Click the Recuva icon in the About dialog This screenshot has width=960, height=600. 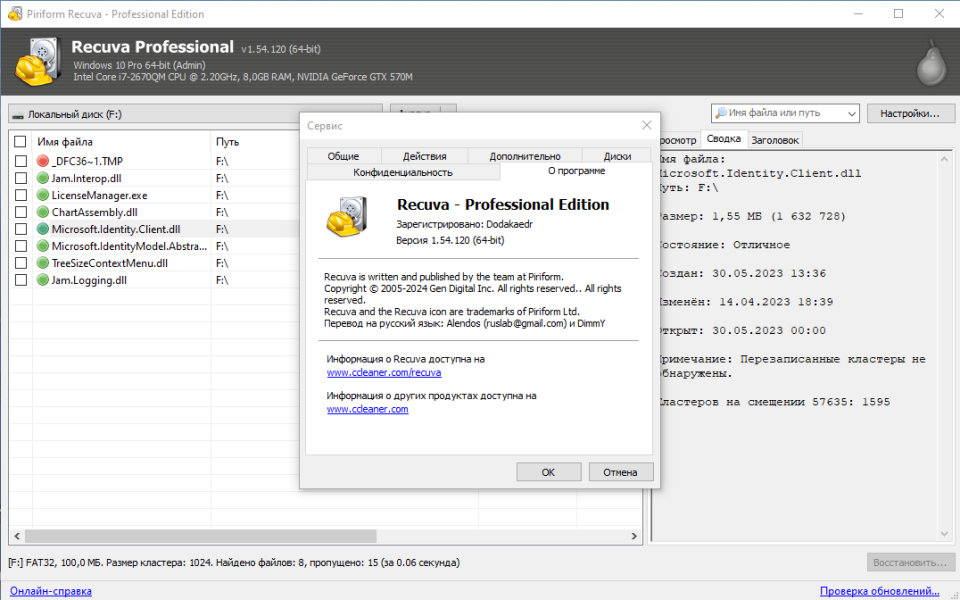click(347, 217)
